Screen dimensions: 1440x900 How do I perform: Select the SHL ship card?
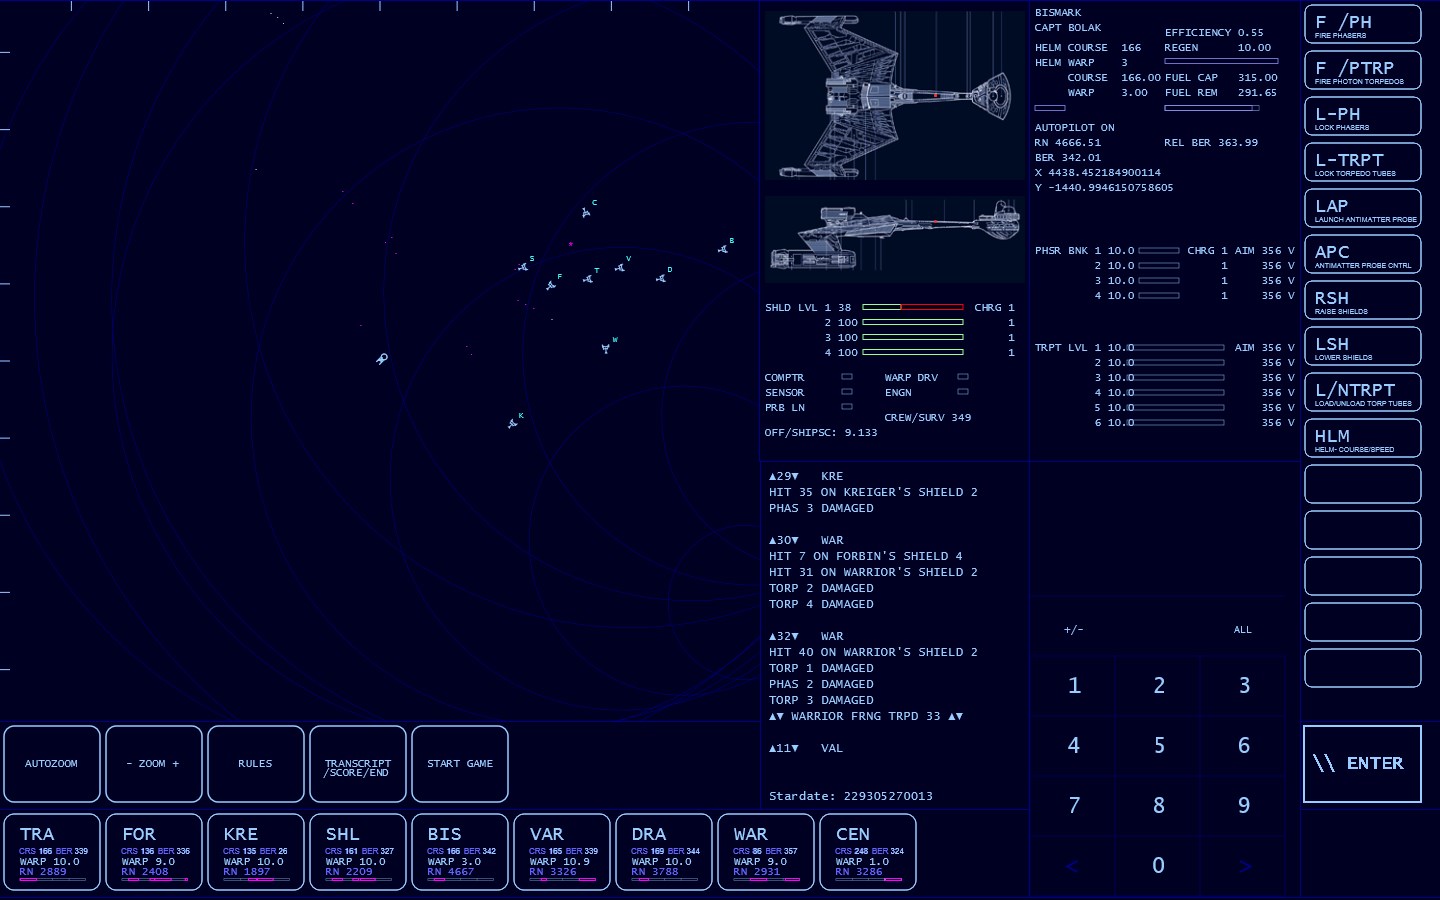tap(358, 852)
